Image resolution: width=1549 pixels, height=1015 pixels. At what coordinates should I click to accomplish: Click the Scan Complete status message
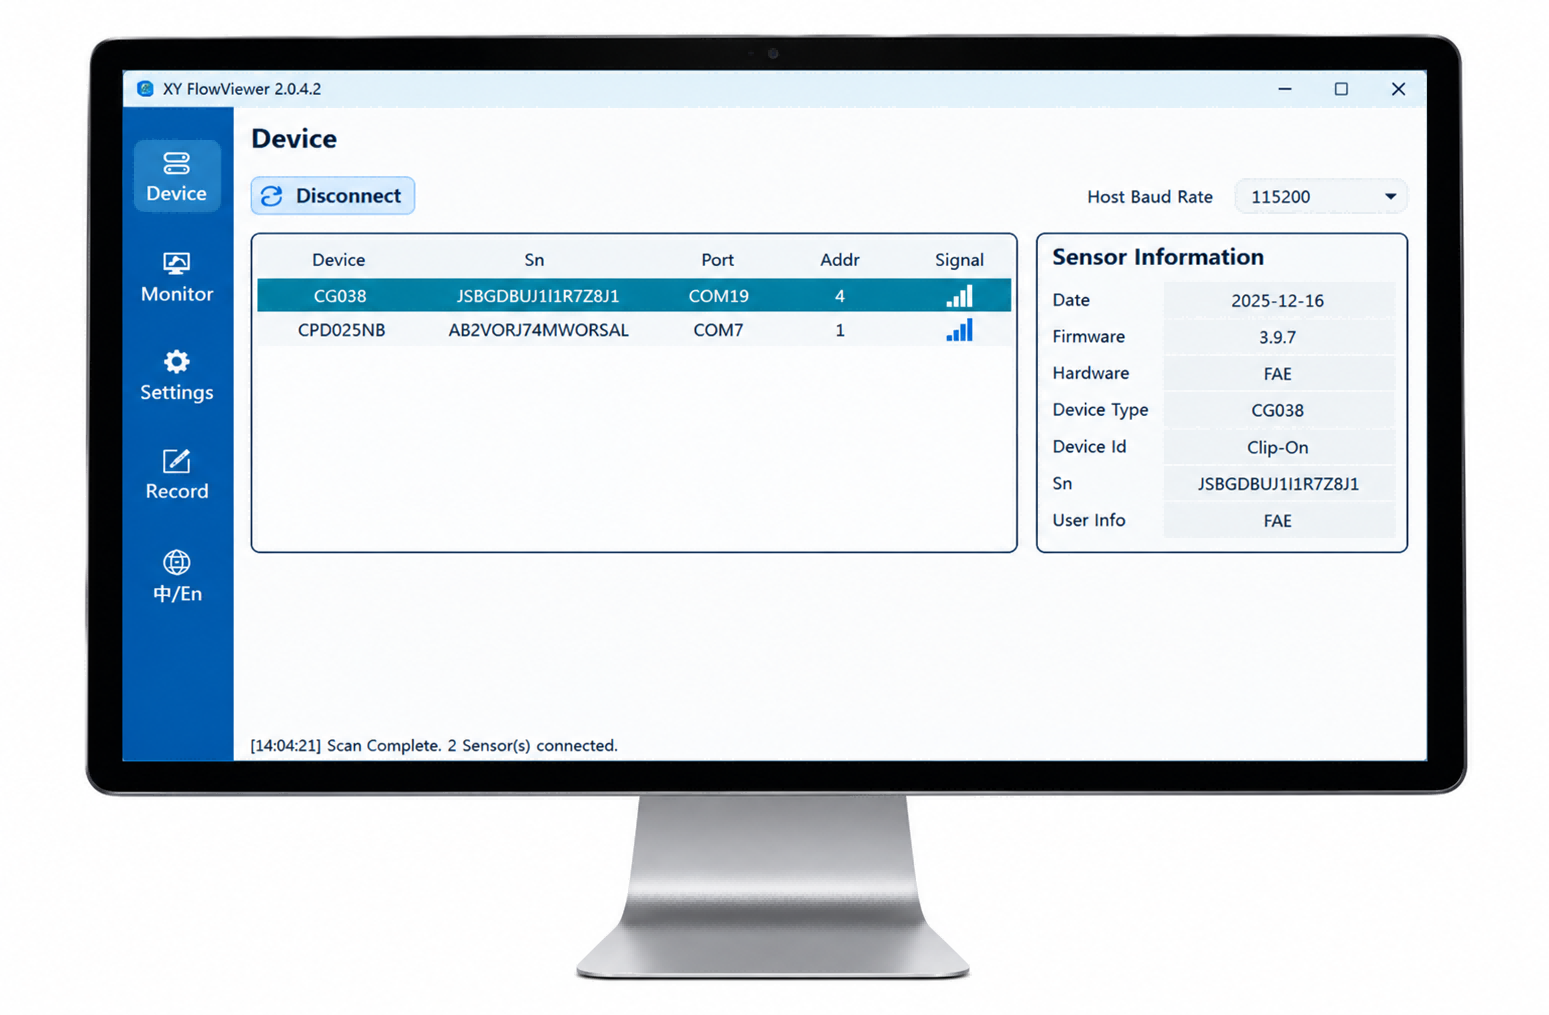tap(434, 746)
